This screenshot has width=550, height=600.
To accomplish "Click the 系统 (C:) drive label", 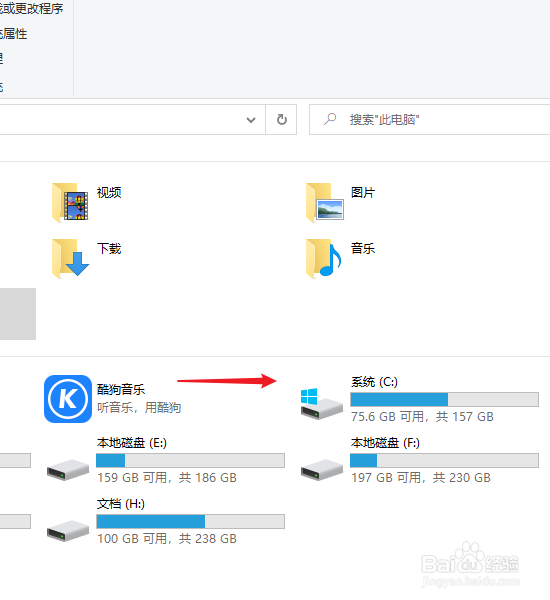I will tap(374, 382).
